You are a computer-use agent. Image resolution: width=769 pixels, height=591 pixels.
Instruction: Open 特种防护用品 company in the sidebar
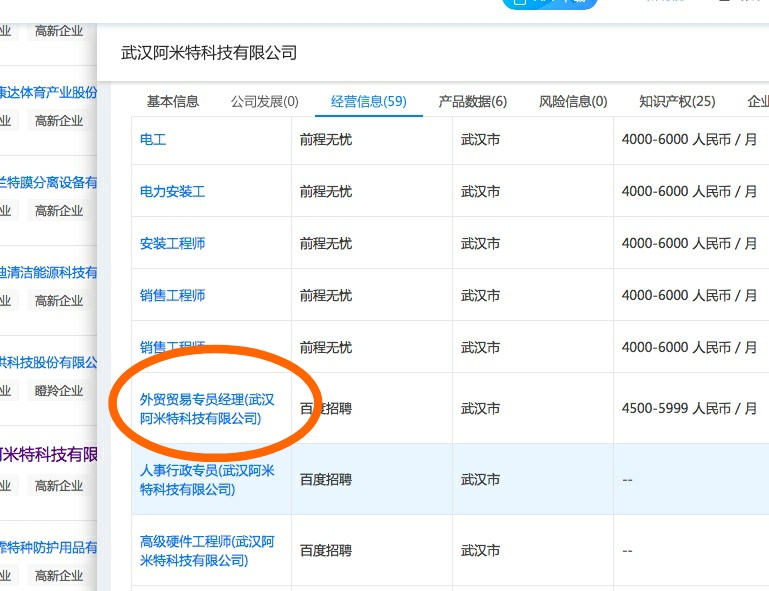[49, 547]
